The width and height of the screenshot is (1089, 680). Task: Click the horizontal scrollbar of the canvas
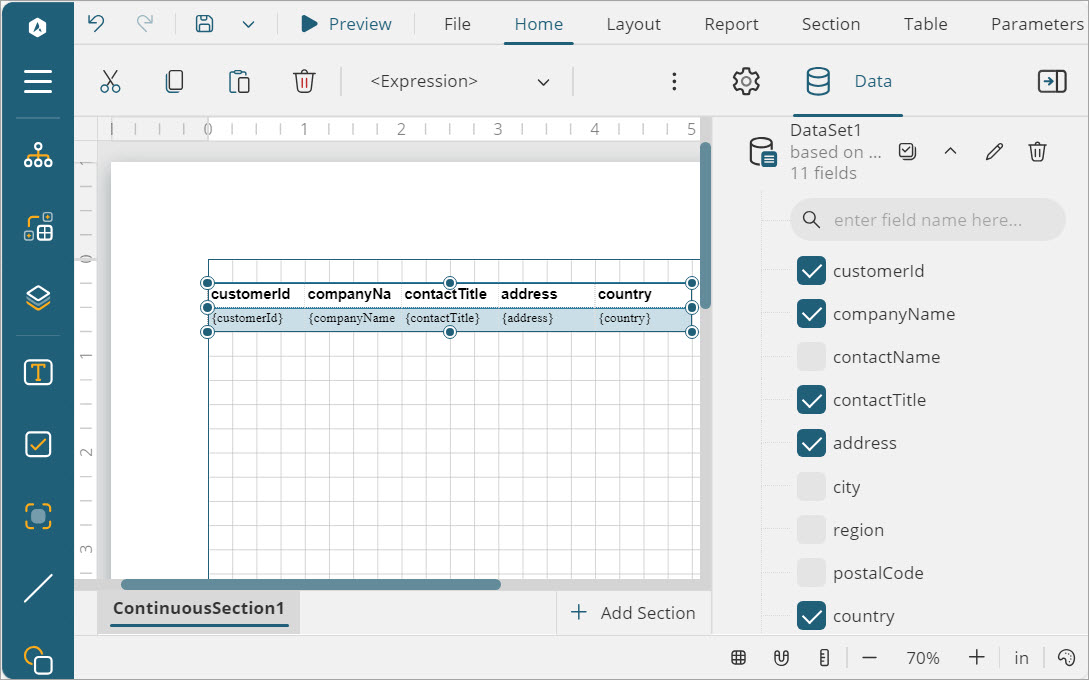[x=310, y=585]
